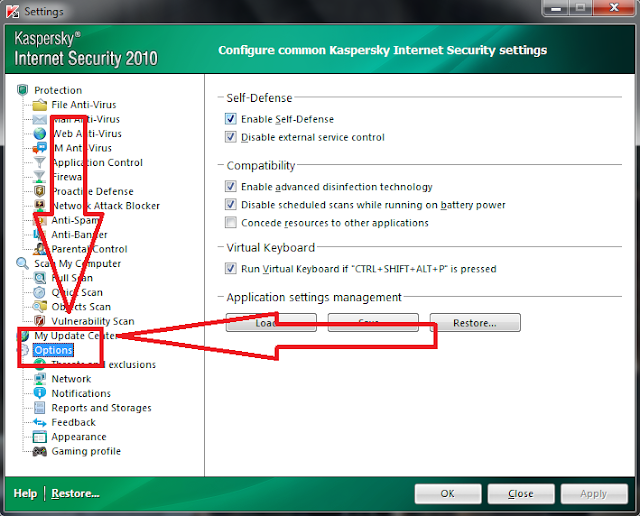Open Appearance settings label
This screenshot has height=516, width=640.
pyautogui.click(x=79, y=437)
